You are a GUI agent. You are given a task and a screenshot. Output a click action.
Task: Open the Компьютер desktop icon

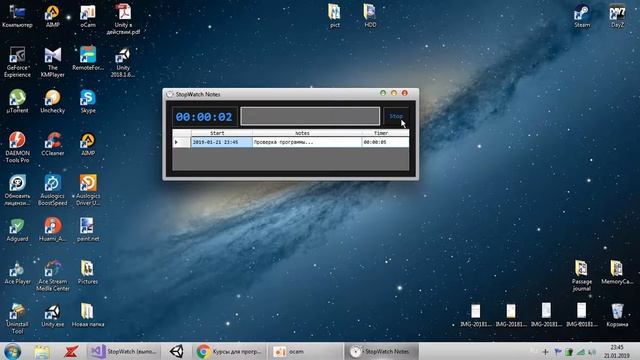tap(17, 16)
